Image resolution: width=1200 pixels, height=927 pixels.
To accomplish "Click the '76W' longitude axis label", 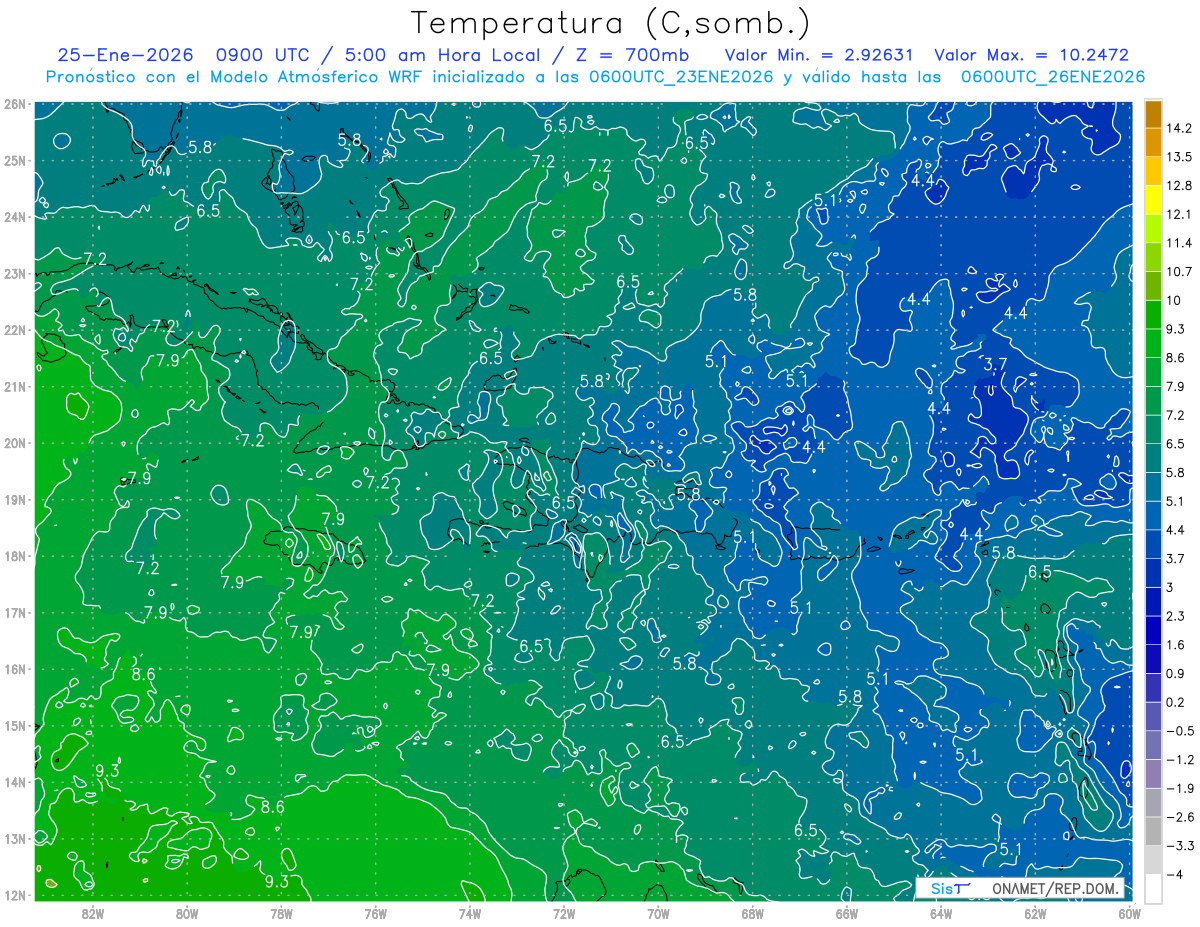I will click(x=376, y=913).
